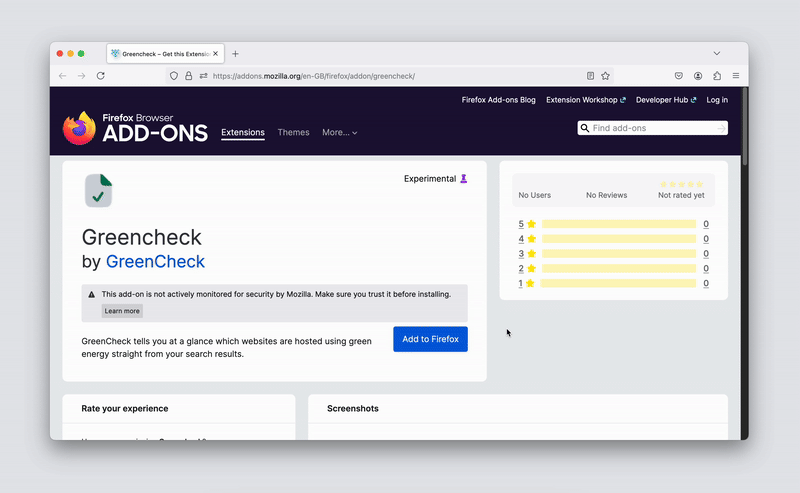Reload the current page
This screenshot has width=800, height=493.
tap(100, 76)
